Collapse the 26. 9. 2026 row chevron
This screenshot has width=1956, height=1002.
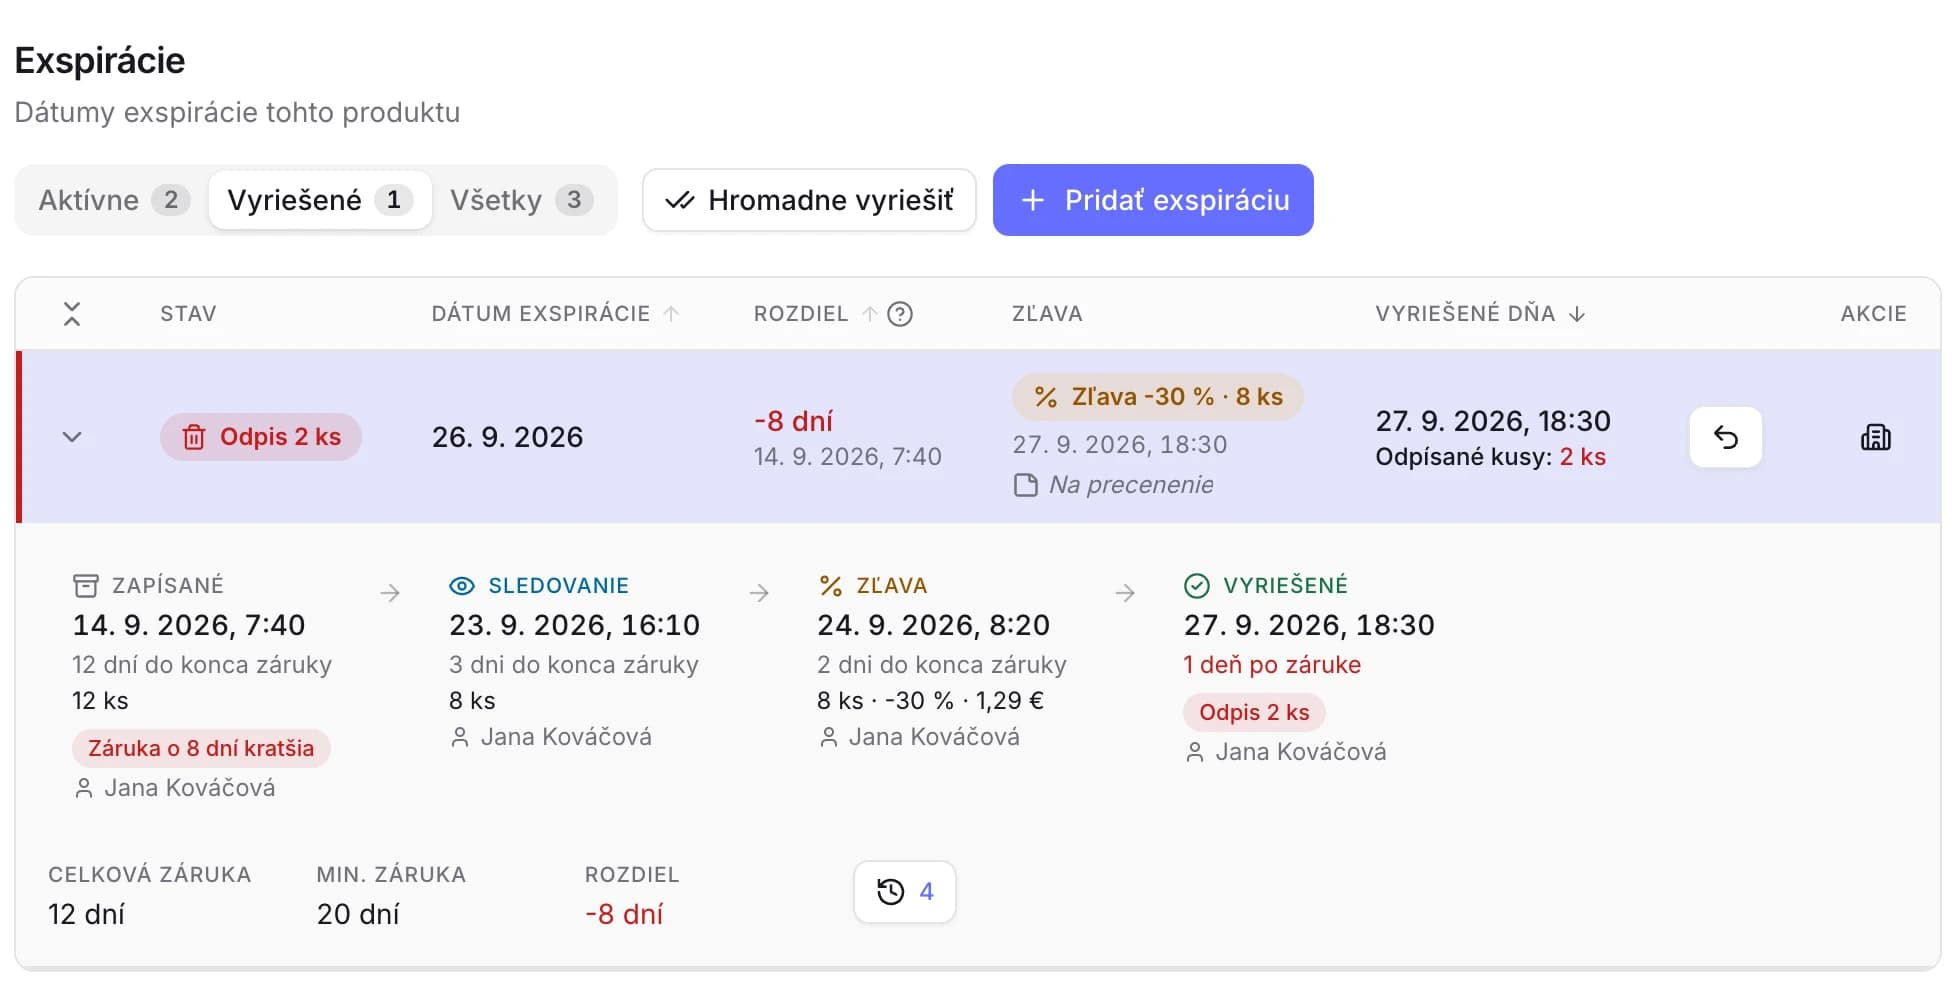point(72,437)
